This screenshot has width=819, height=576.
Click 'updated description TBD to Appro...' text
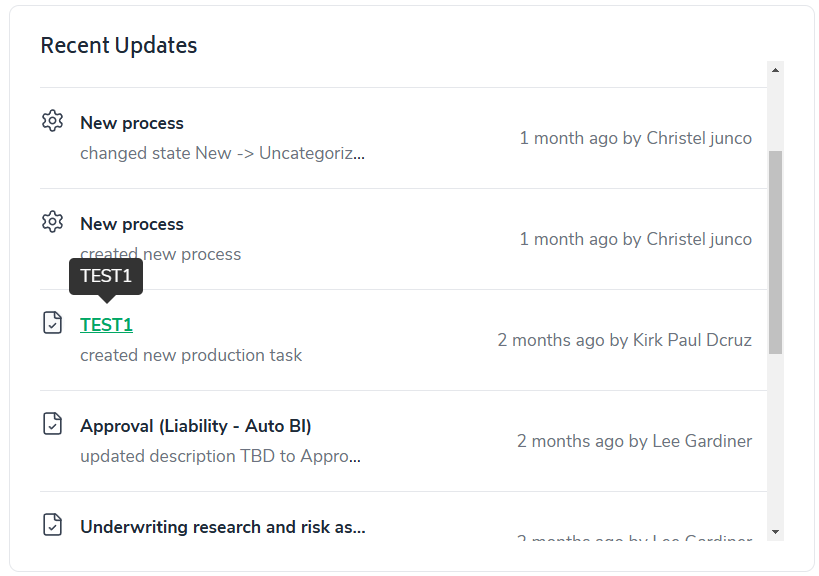(220, 456)
